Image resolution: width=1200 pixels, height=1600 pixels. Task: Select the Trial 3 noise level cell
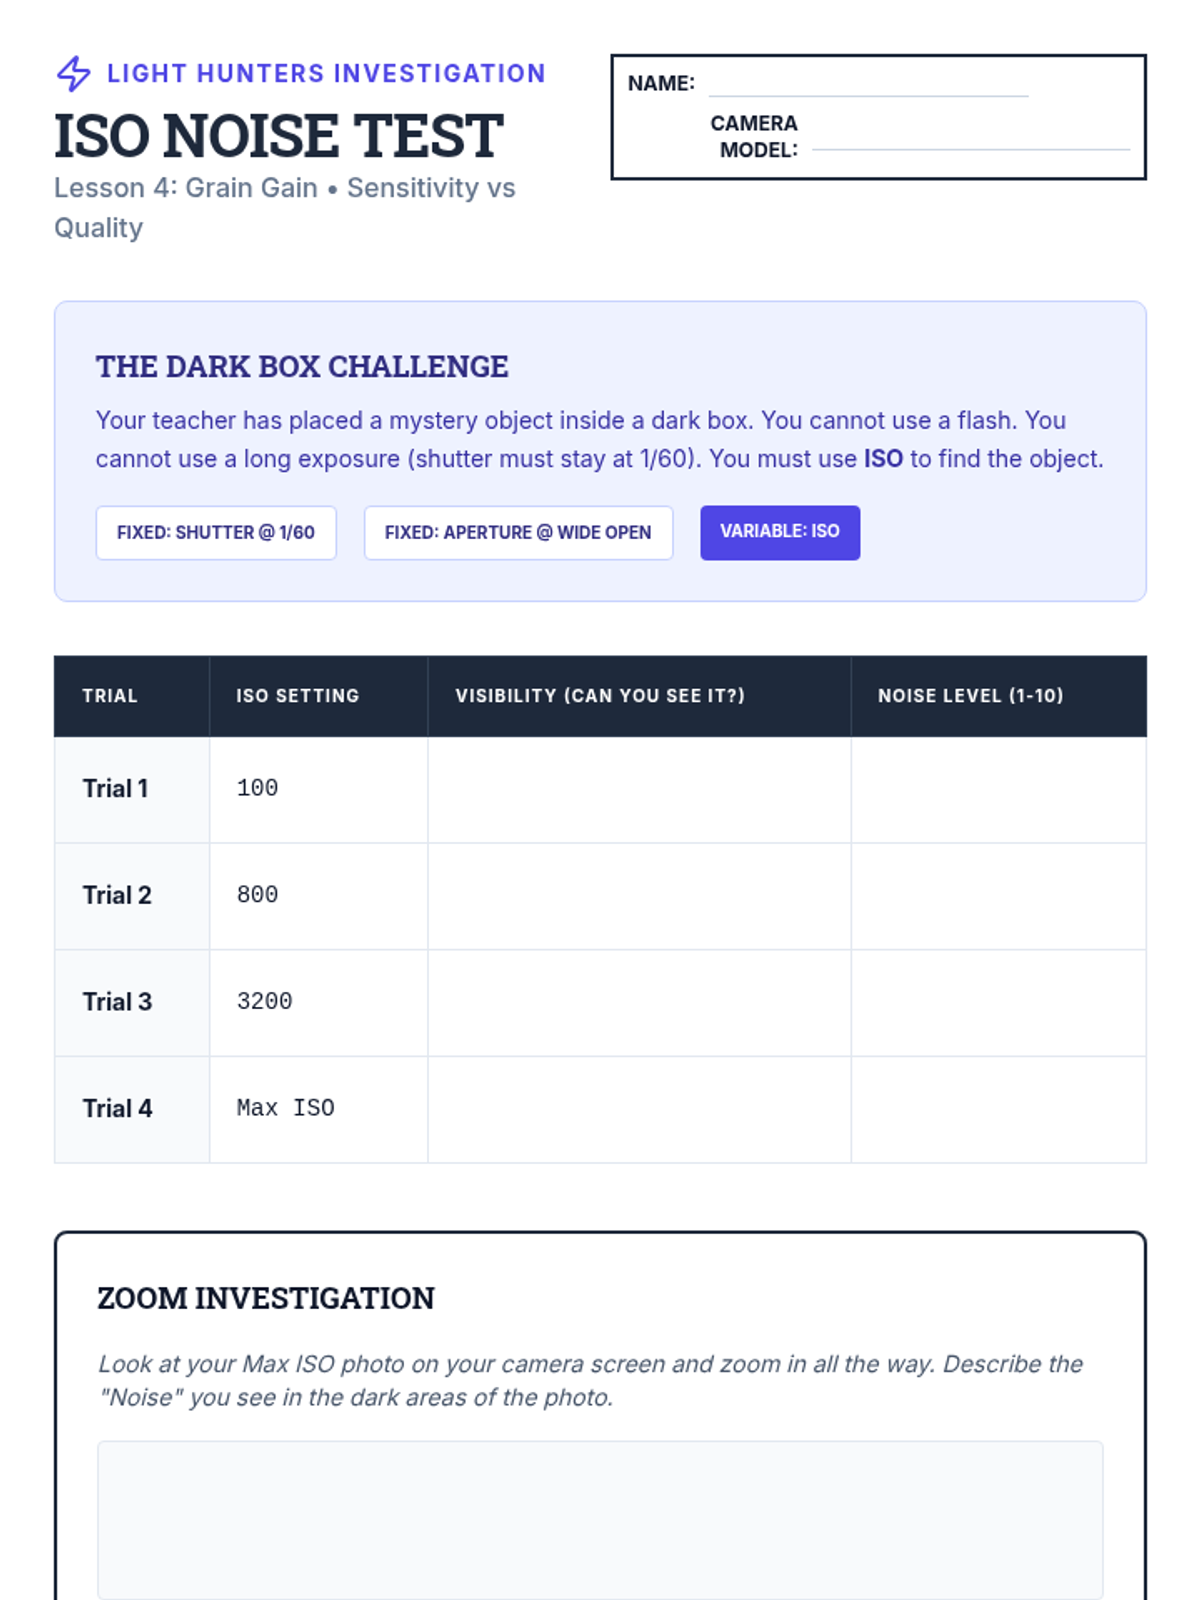coord(998,1003)
